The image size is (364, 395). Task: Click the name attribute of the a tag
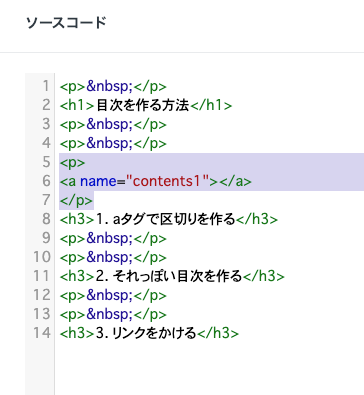pyautogui.click(x=98, y=181)
